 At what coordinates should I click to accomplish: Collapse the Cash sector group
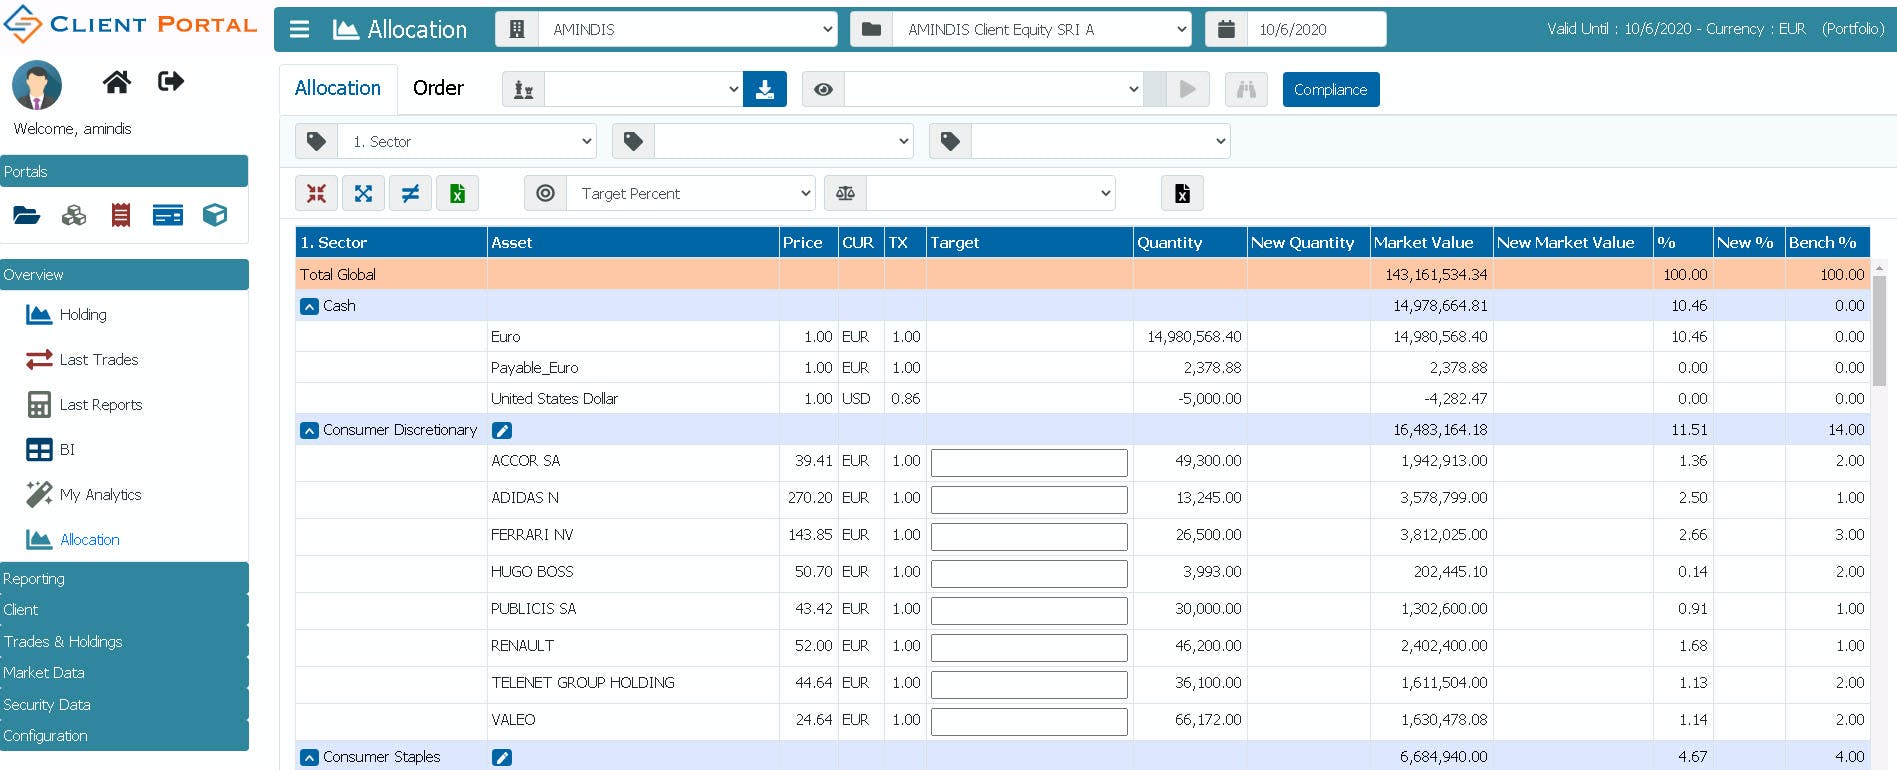pyautogui.click(x=309, y=306)
